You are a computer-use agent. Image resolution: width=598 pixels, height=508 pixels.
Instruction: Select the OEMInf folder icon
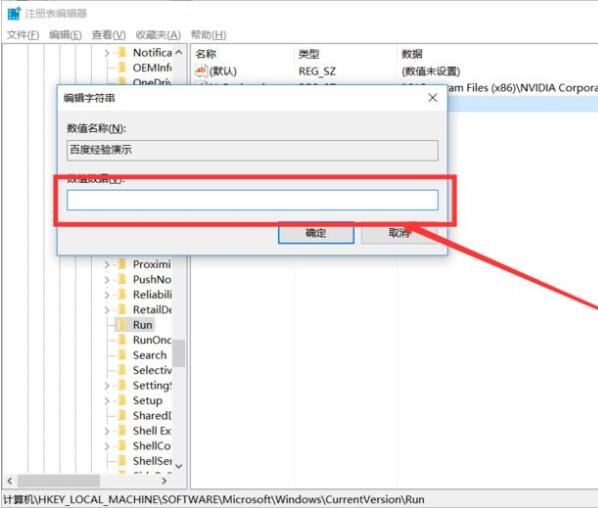point(122,68)
